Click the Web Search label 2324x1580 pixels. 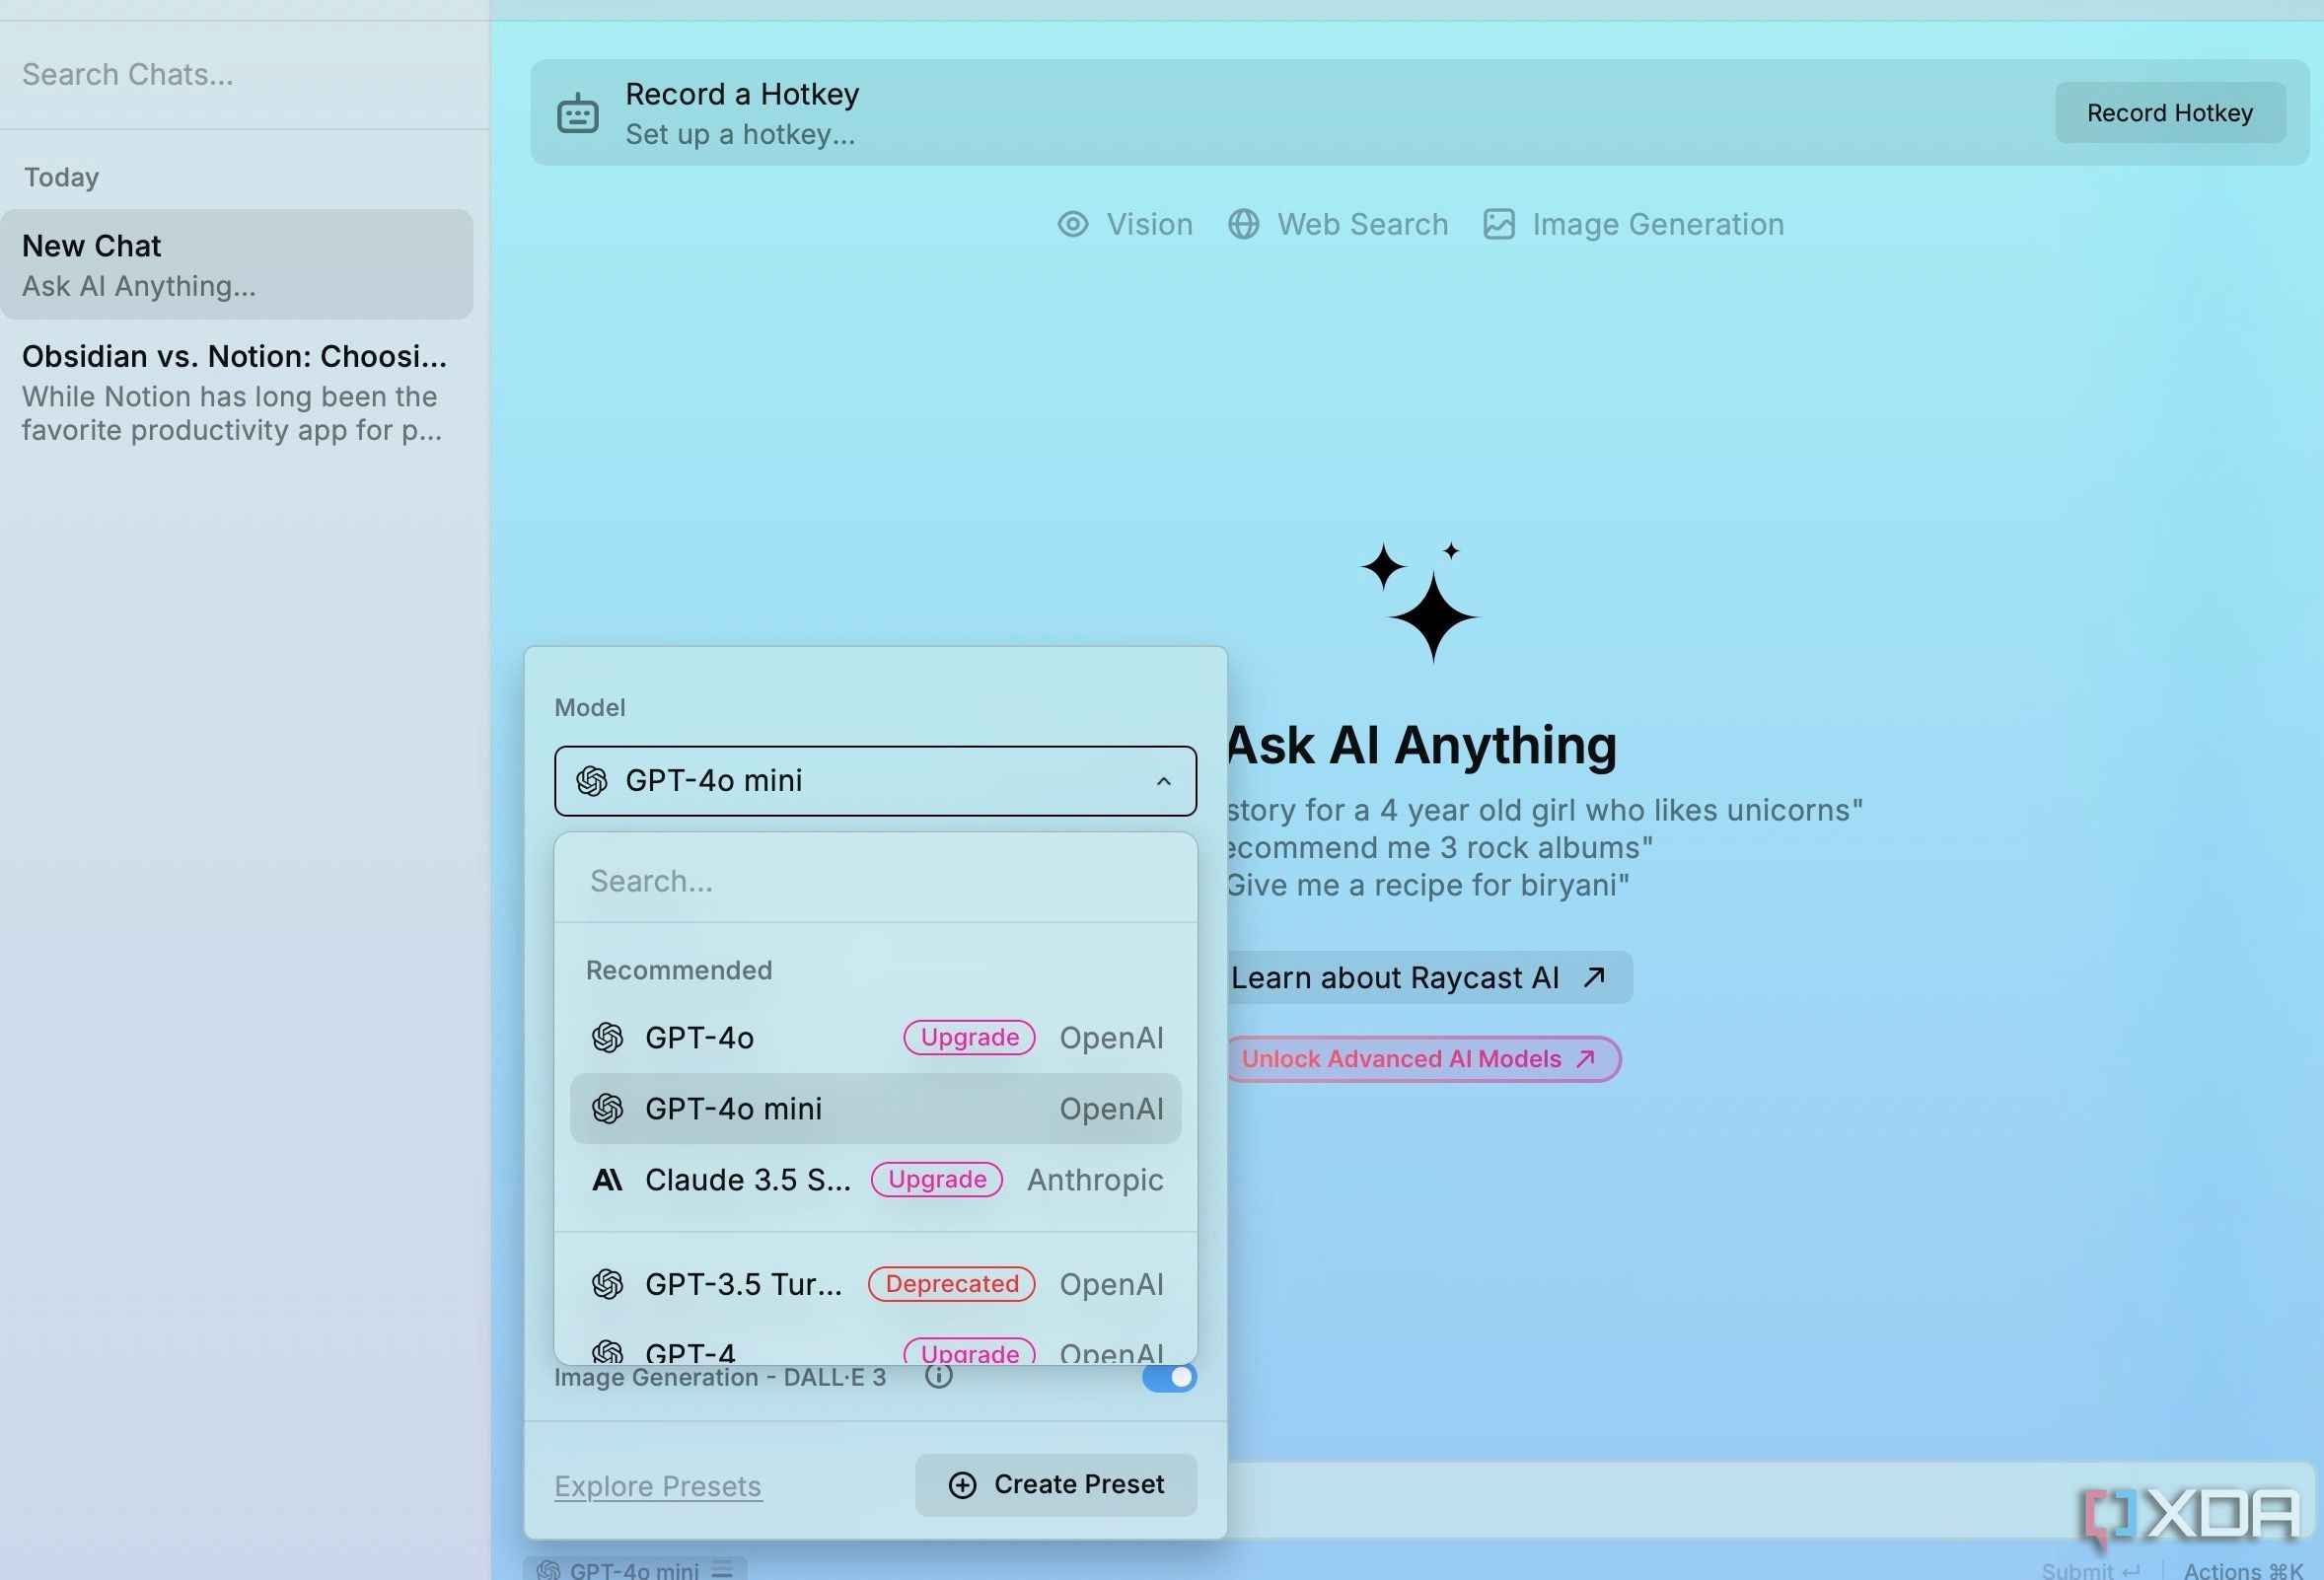point(1362,224)
